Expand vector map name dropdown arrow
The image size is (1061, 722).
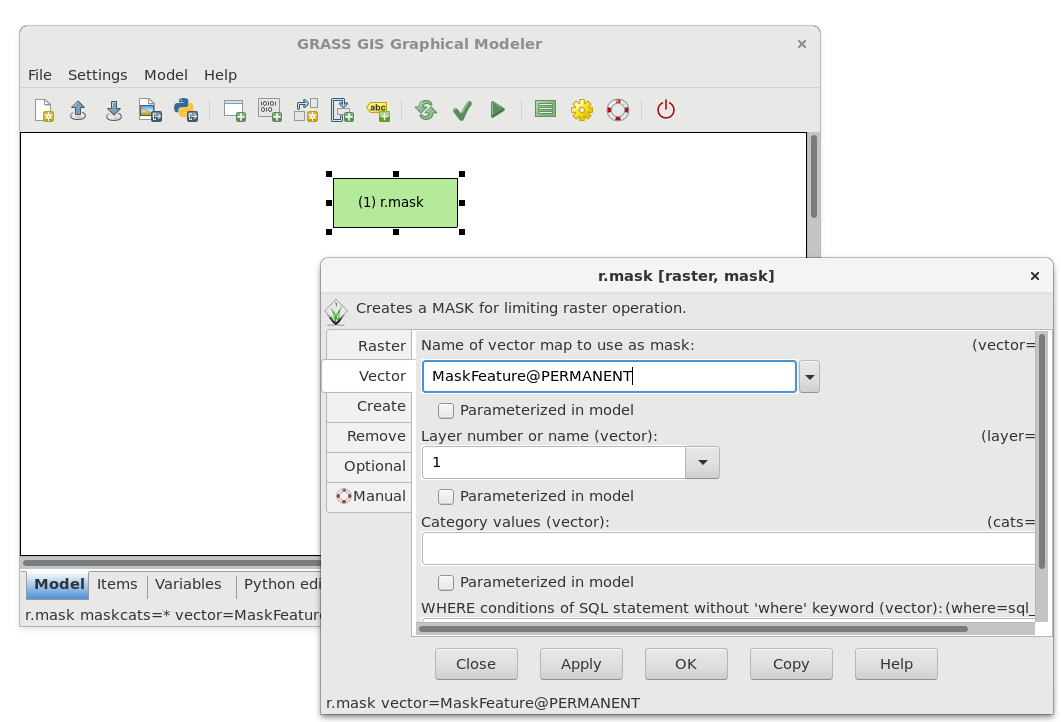[809, 376]
